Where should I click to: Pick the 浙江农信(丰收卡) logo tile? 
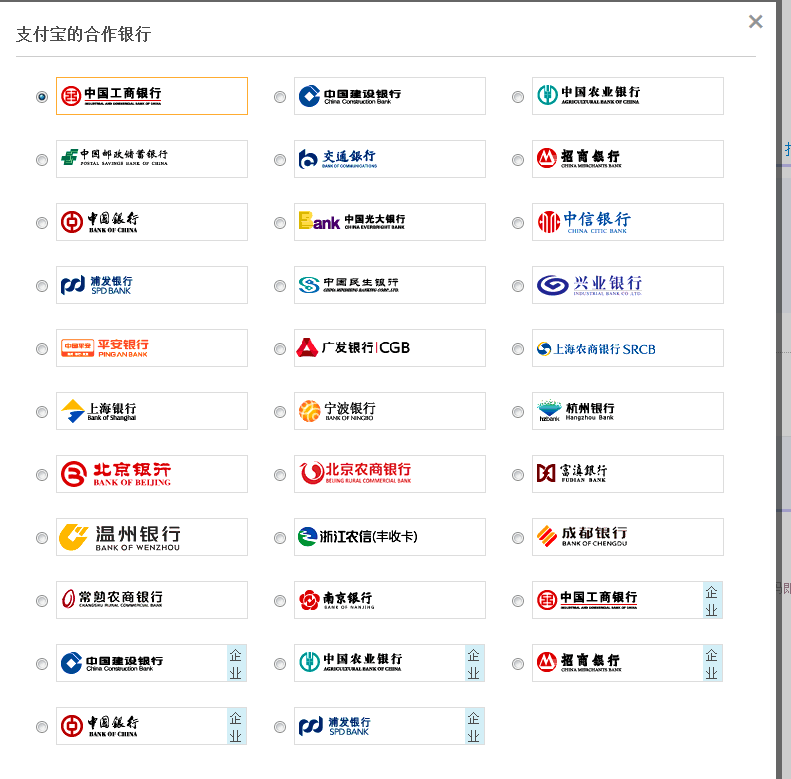point(390,537)
